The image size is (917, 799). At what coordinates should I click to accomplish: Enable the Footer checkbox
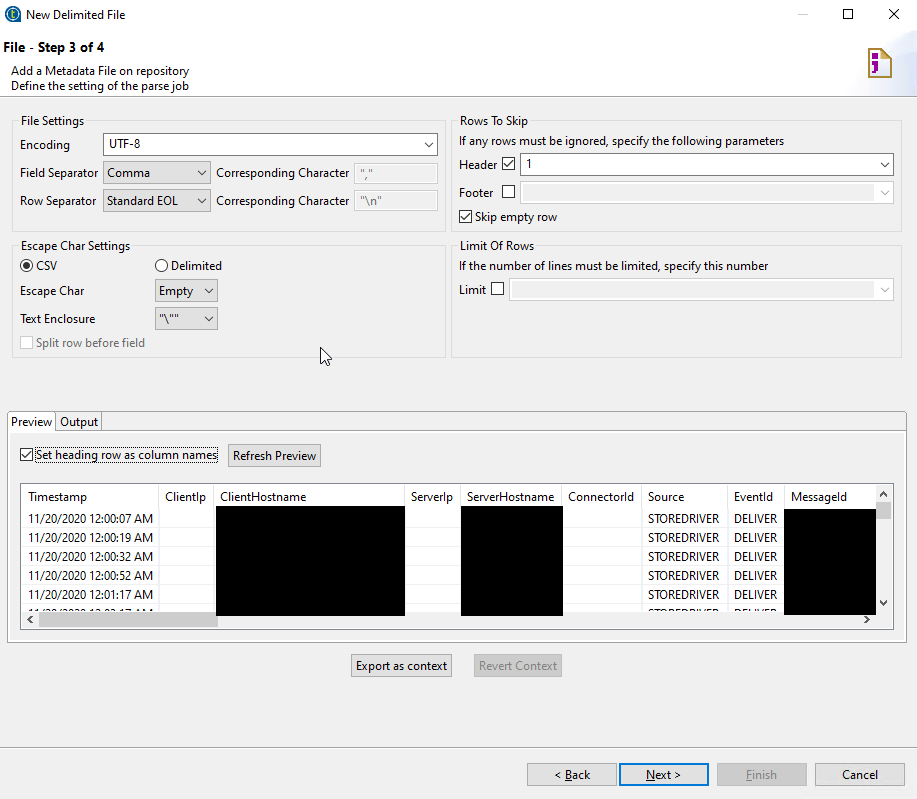click(509, 192)
